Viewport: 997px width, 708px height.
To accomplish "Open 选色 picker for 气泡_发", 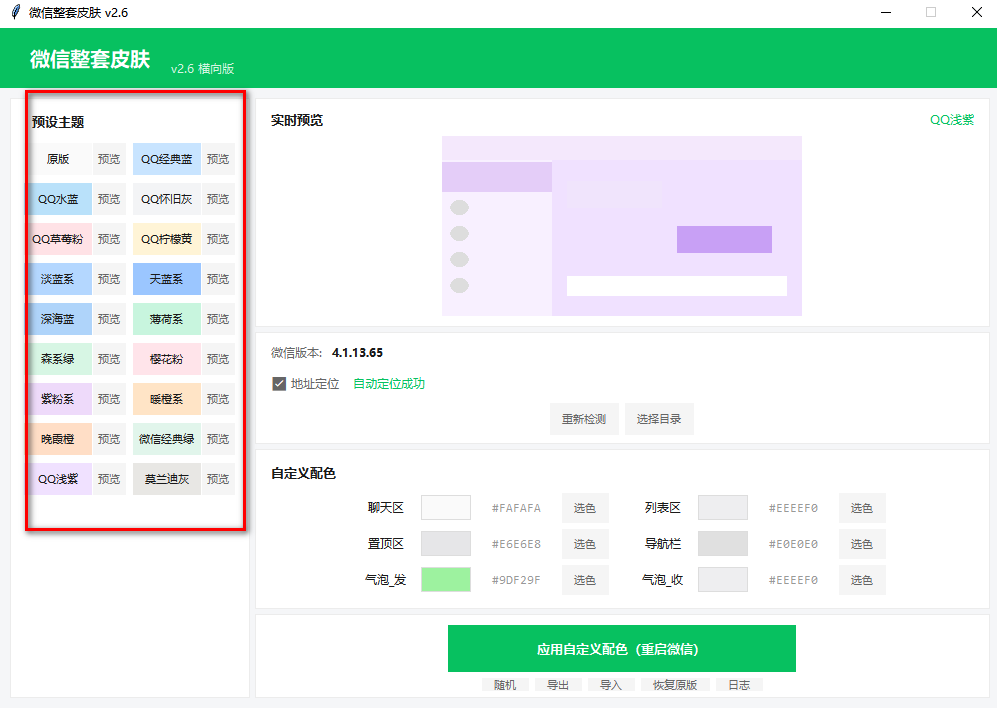I will pos(585,580).
